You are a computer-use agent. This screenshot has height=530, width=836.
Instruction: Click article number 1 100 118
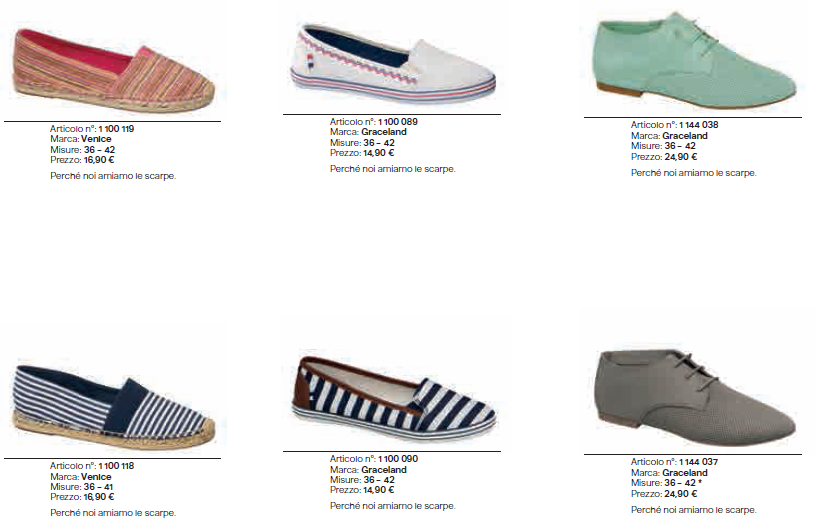pos(116,465)
